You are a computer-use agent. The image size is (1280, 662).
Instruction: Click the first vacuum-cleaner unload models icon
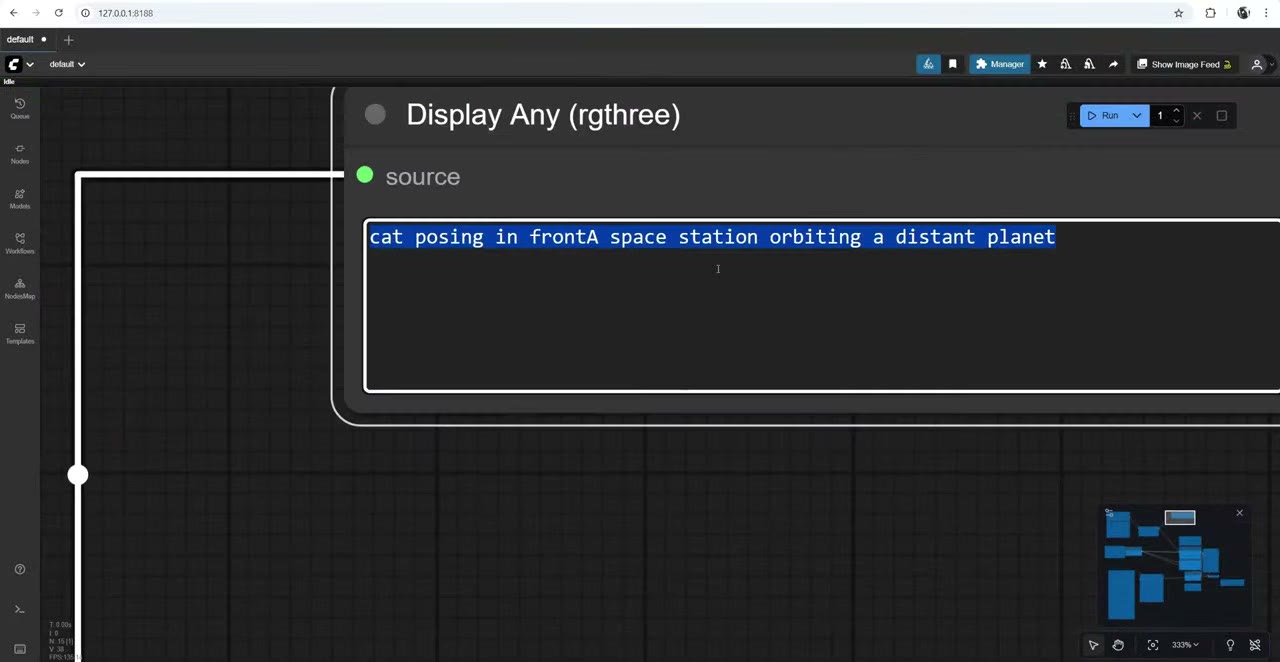(x=1066, y=64)
